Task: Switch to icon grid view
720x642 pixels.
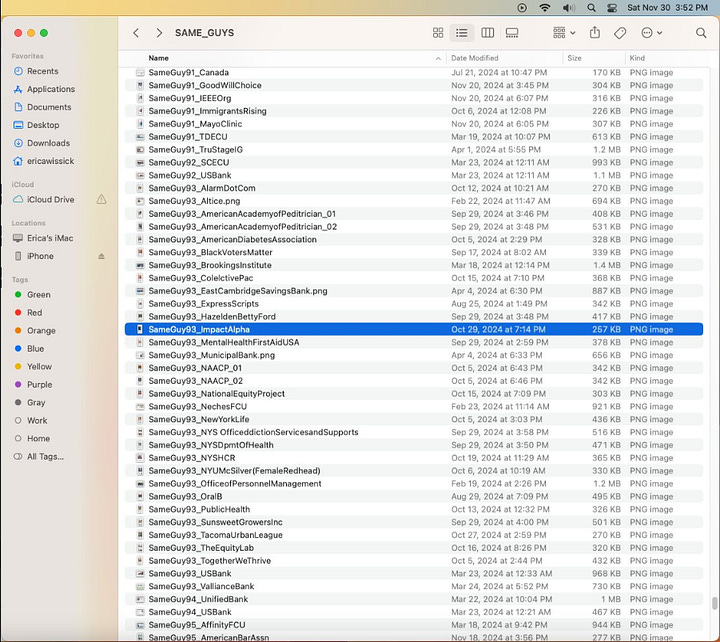Action: 438,33
